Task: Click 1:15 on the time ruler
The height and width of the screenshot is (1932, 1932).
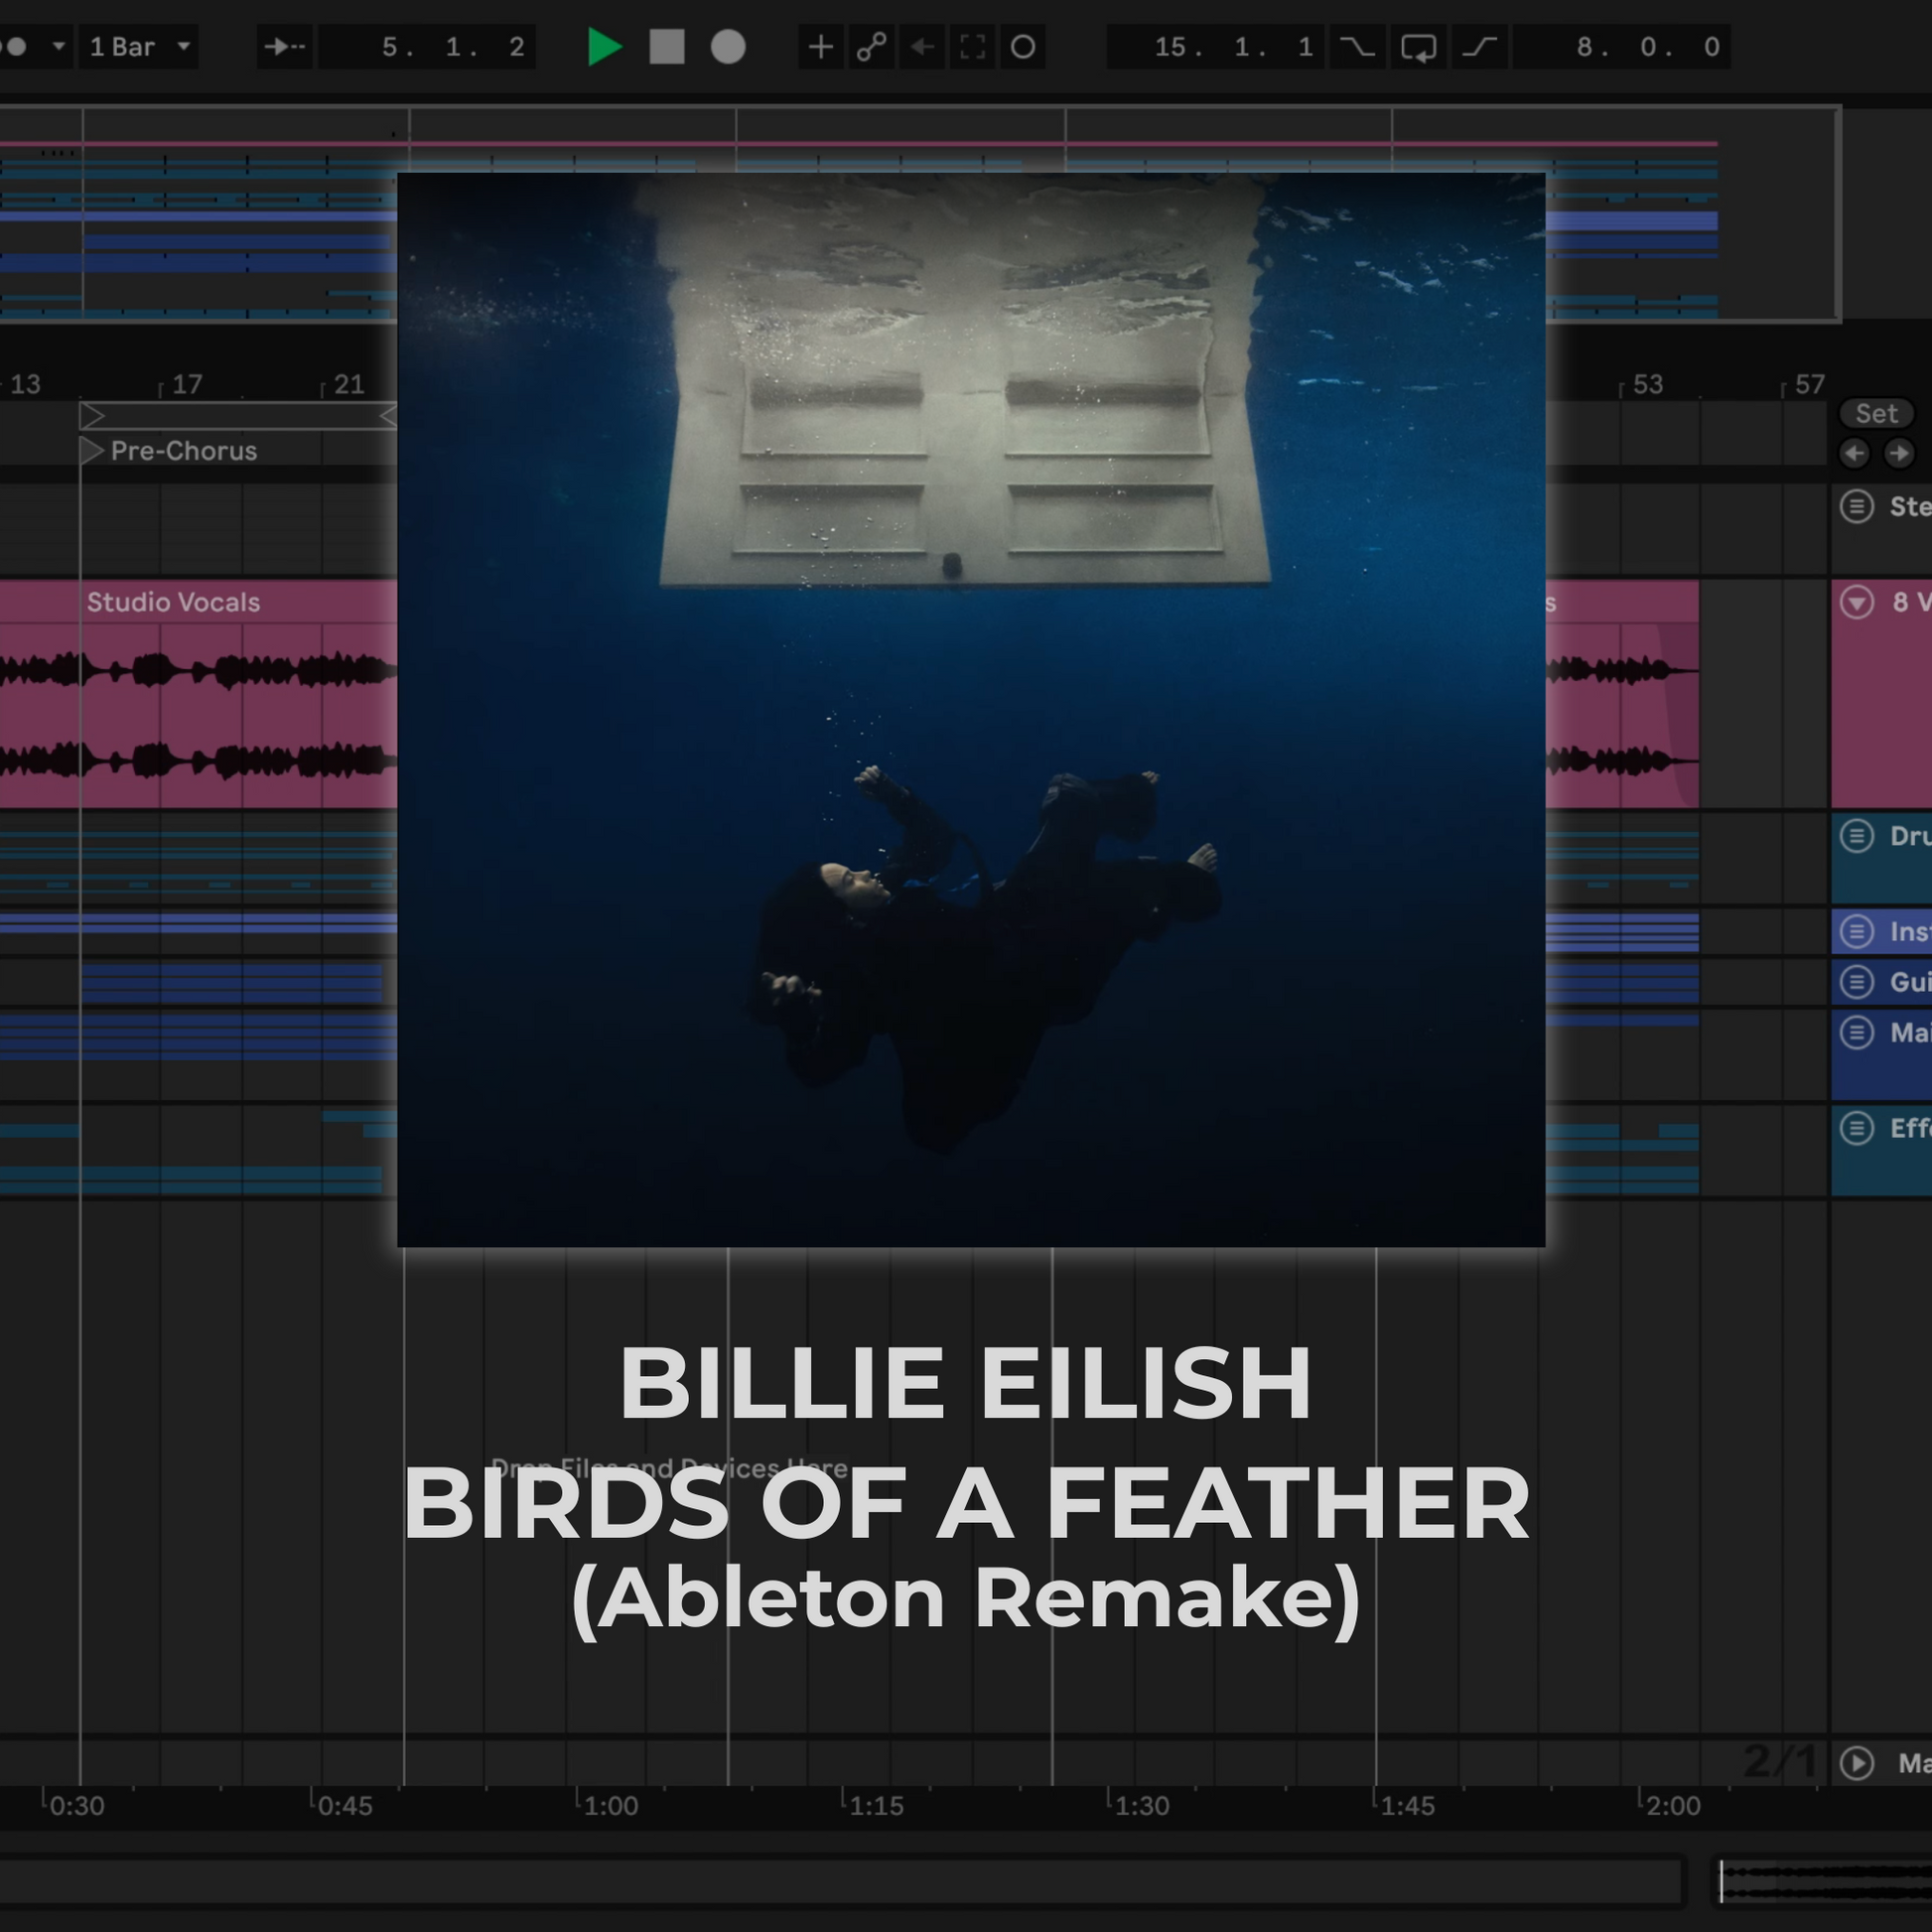Action: [x=876, y=1806]
